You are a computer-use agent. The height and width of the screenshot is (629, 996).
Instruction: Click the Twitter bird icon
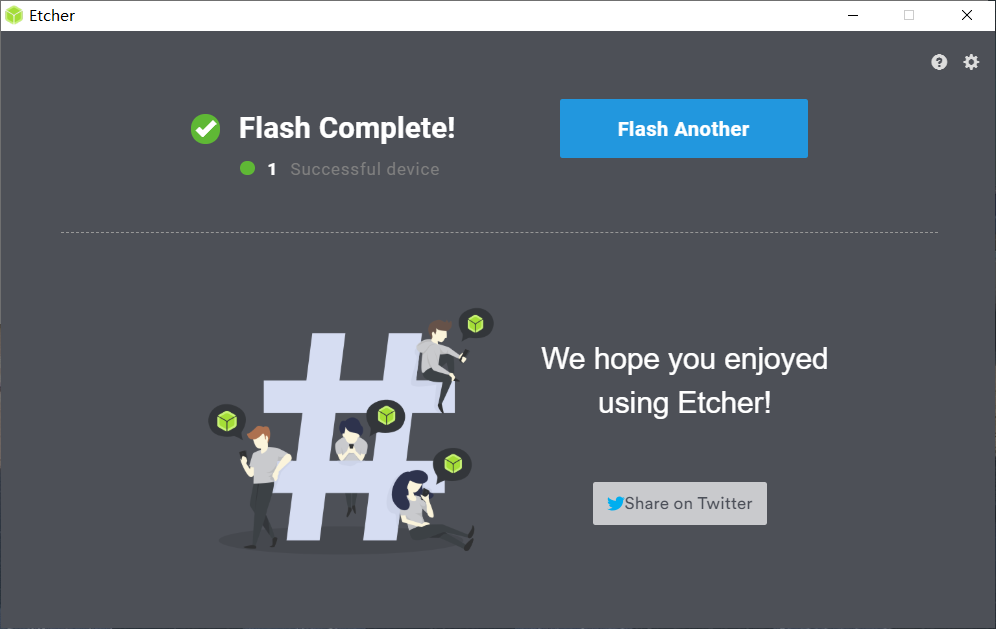point(615,503)
